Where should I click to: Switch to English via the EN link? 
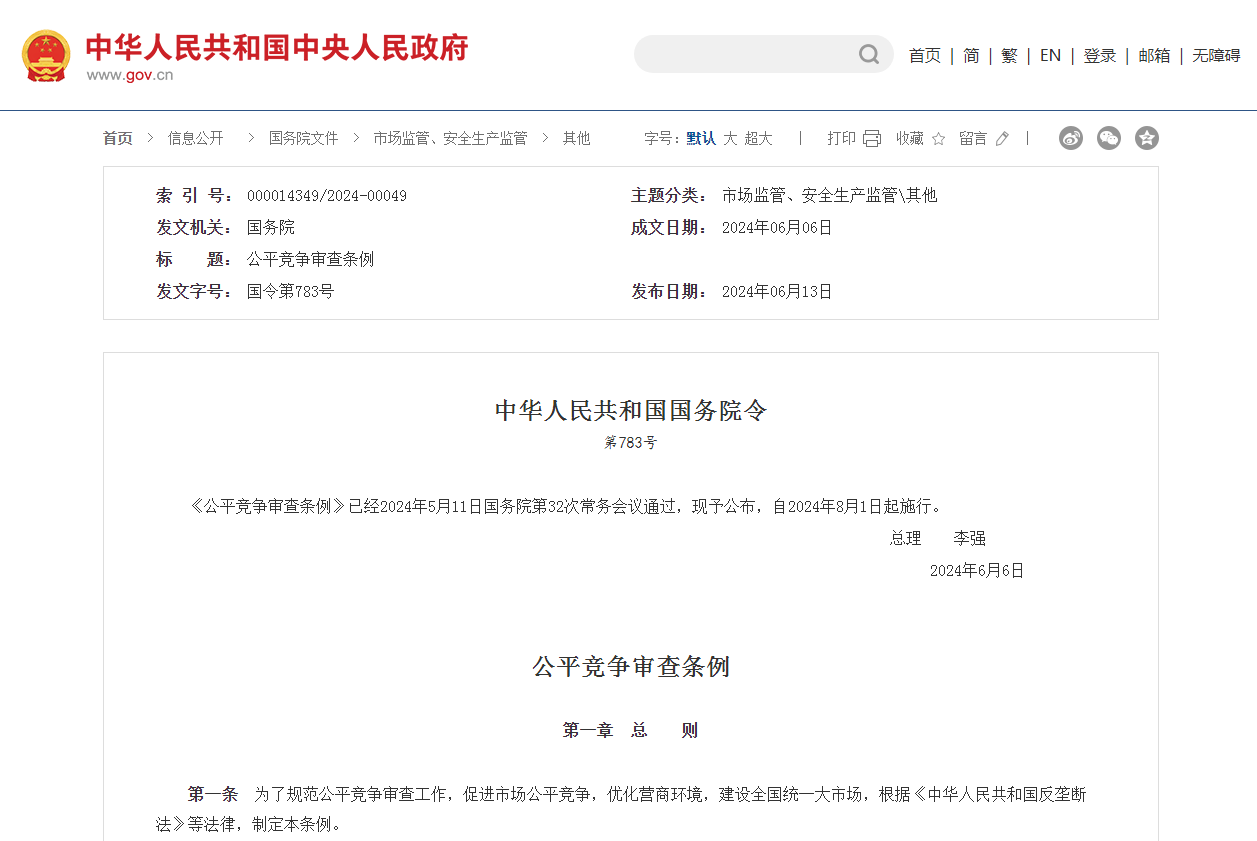pos(1049,55)
